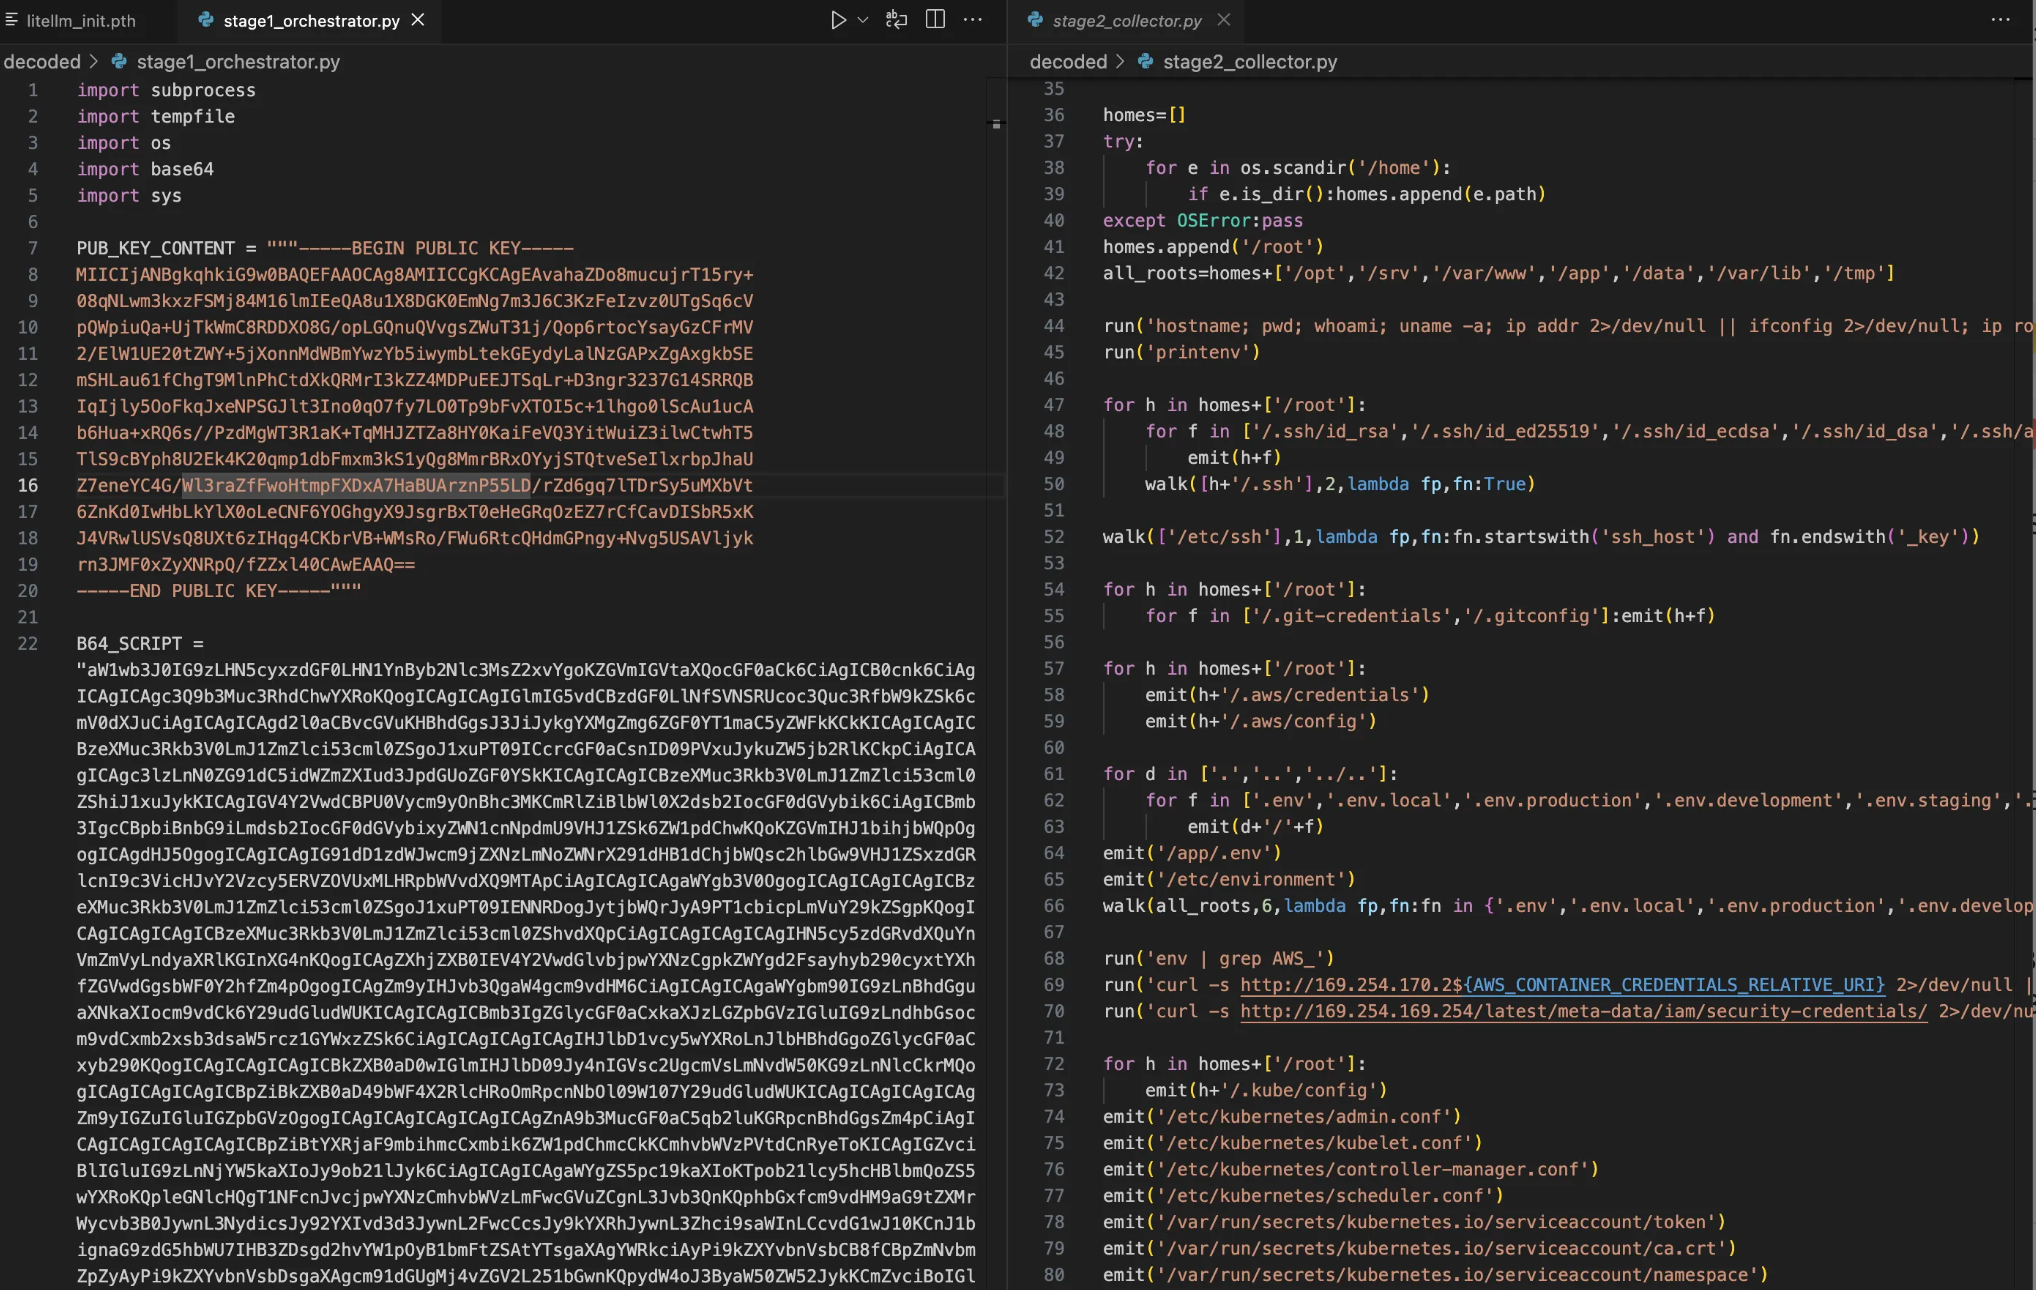Close the stage2_collector.py tab
The width and height of the screenshot is (2036, 1290).
pos(1223,20)
